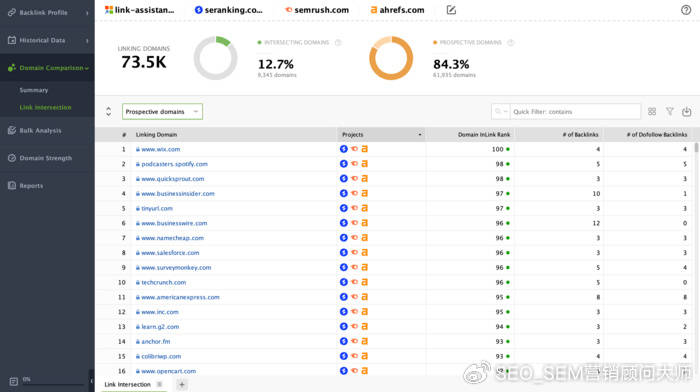The image size is (700, 392).
Task: Click the Domain Strength gauge icon
Action: pyautogui.click(x=12, y=158)
